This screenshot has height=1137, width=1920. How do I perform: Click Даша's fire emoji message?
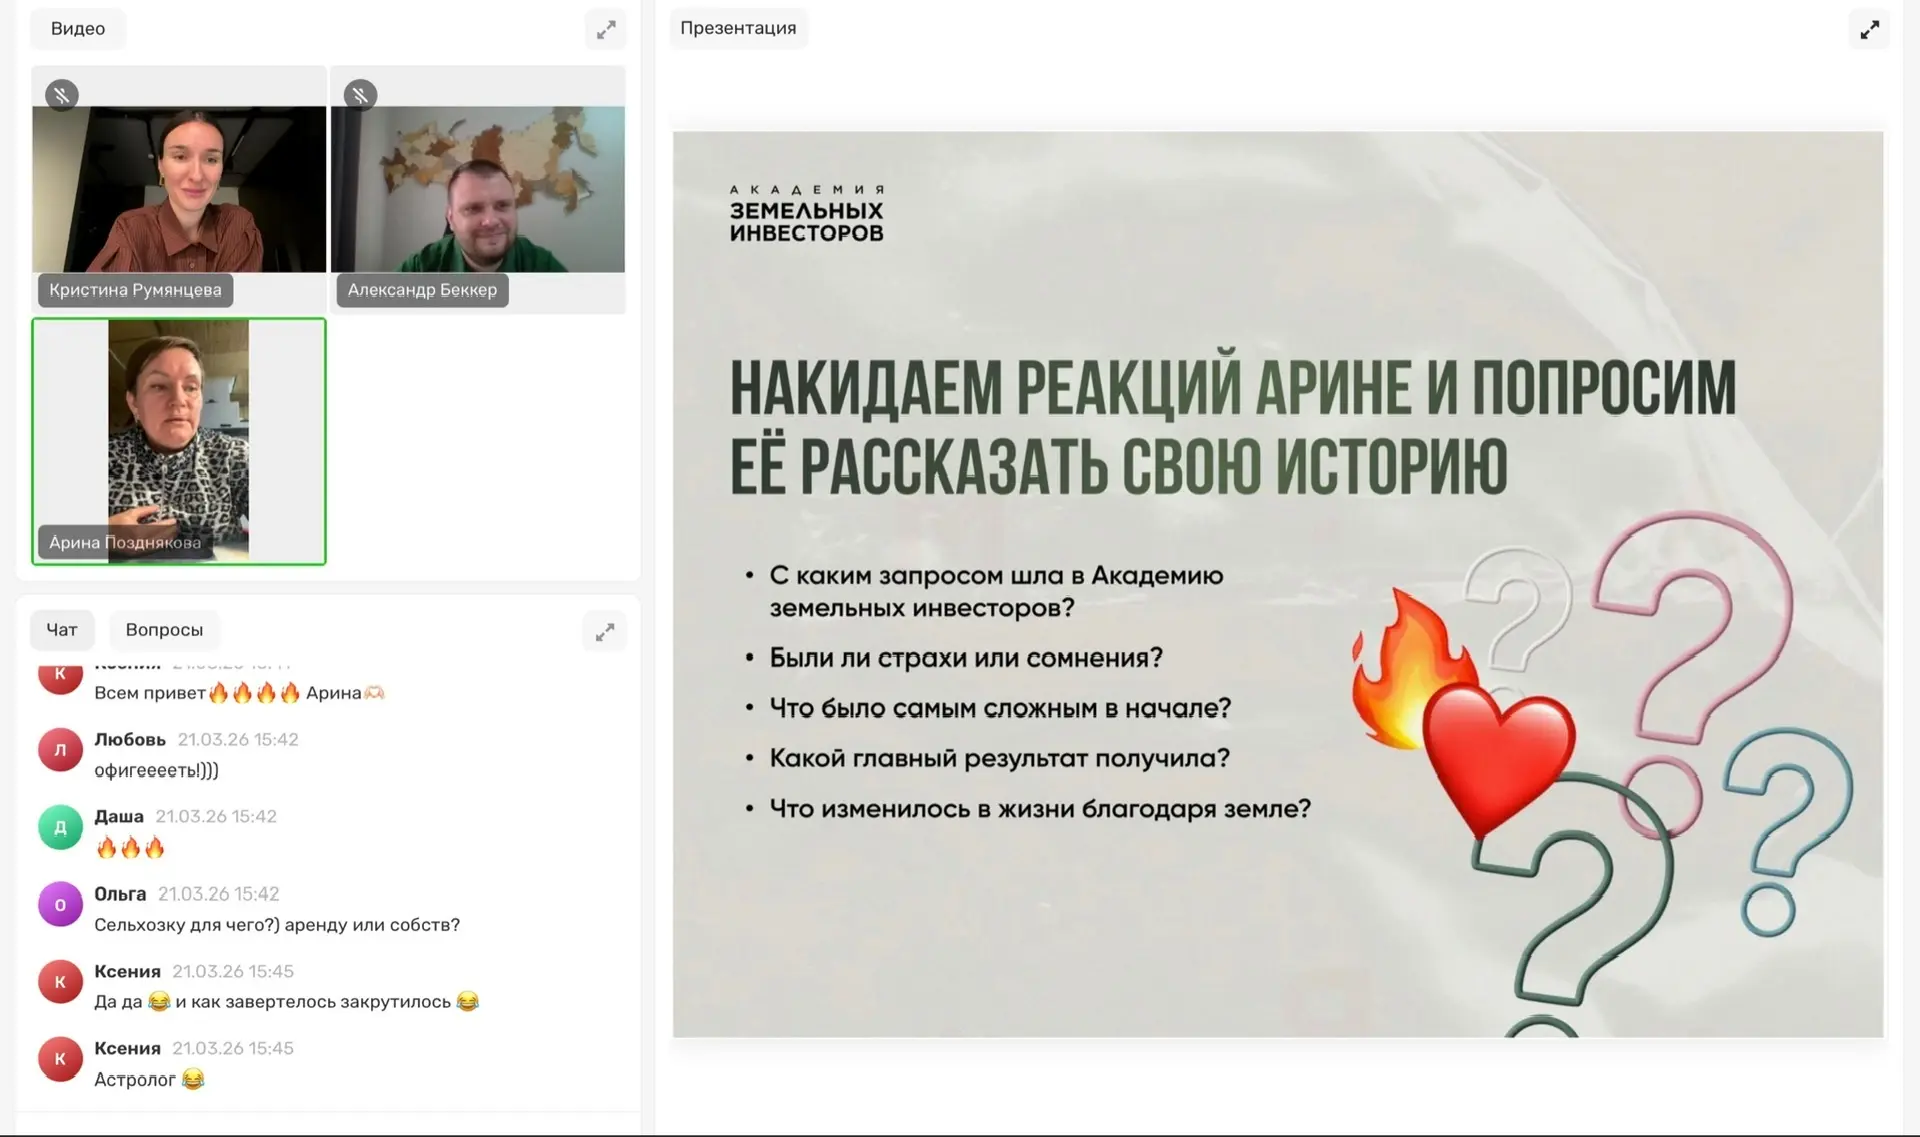(x=130, y=848)
